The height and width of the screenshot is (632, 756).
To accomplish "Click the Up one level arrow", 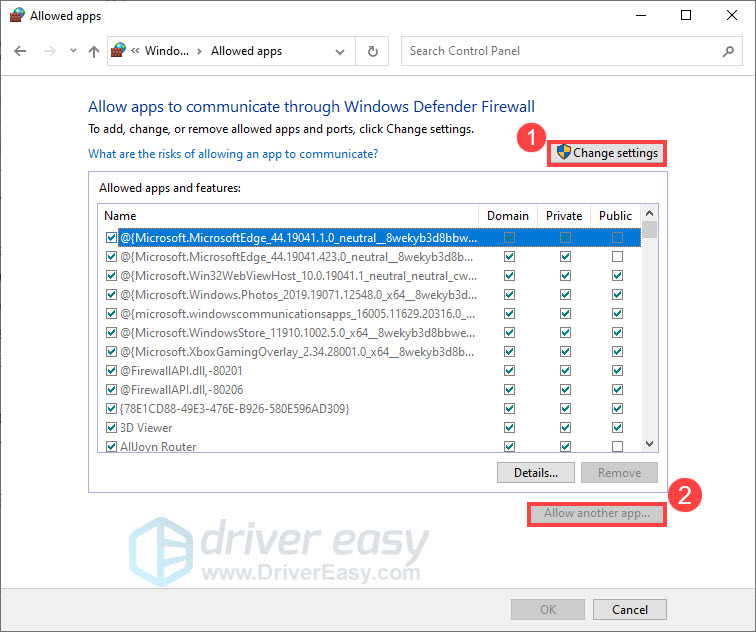I will [93, 51].
